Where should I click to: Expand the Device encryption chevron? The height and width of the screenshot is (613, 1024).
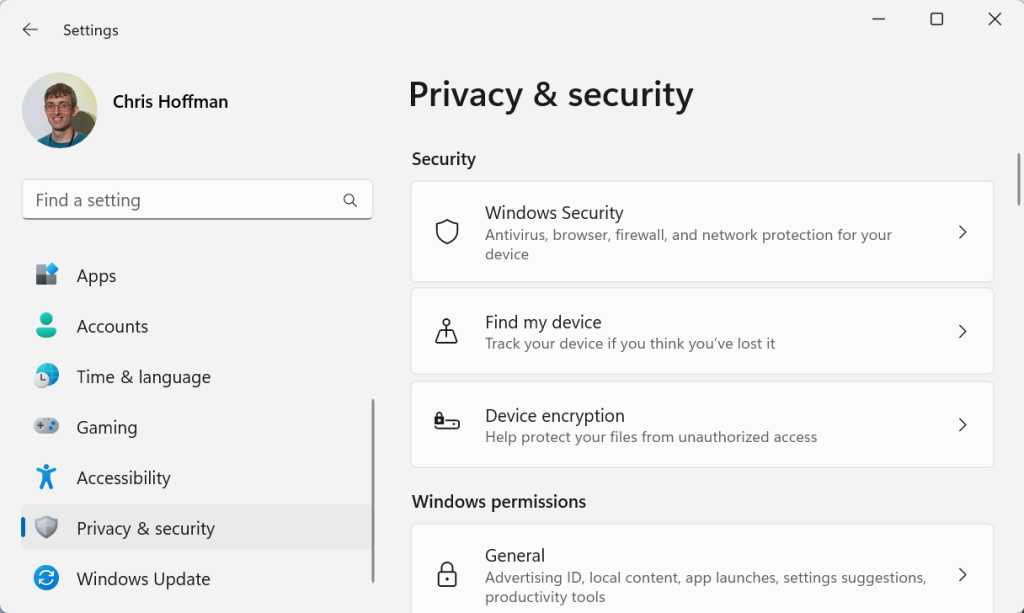pos(962,424)
